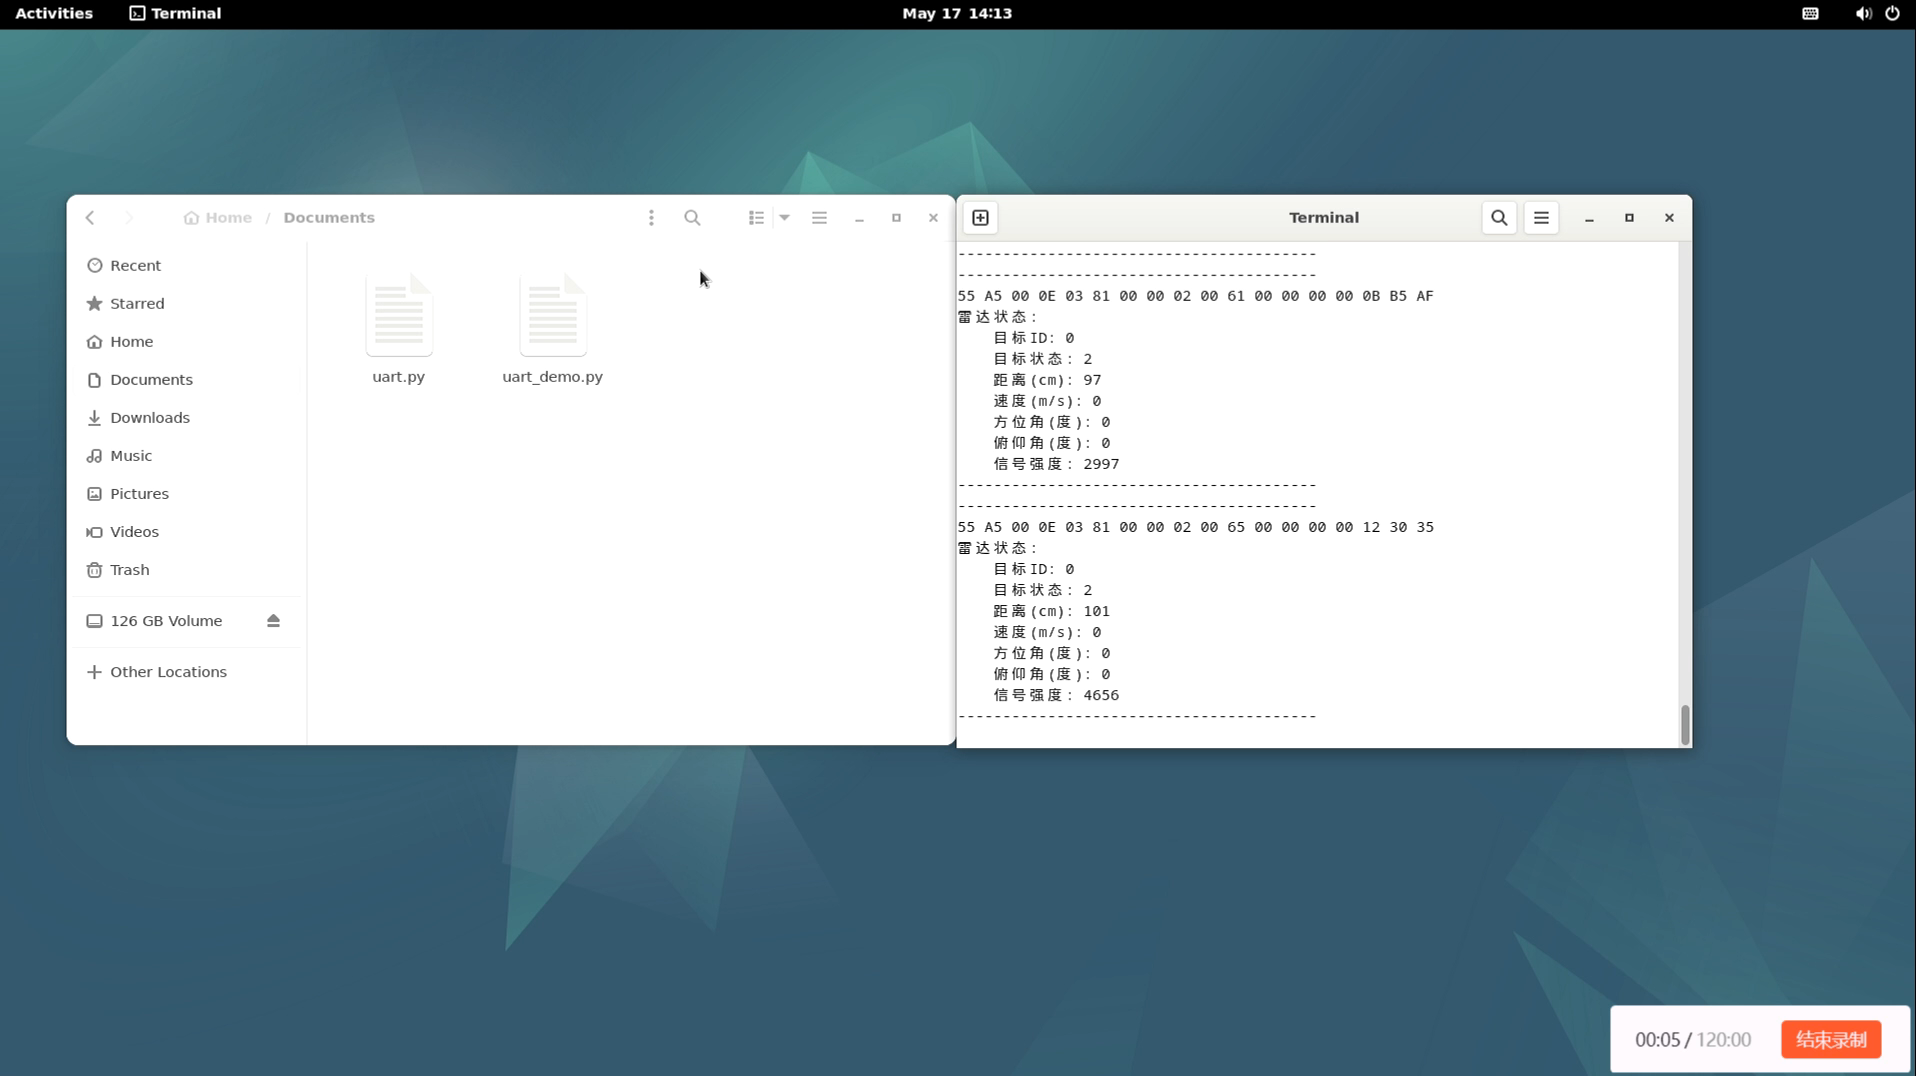
Task: Open Activities overview
Action: pos(54,13)
